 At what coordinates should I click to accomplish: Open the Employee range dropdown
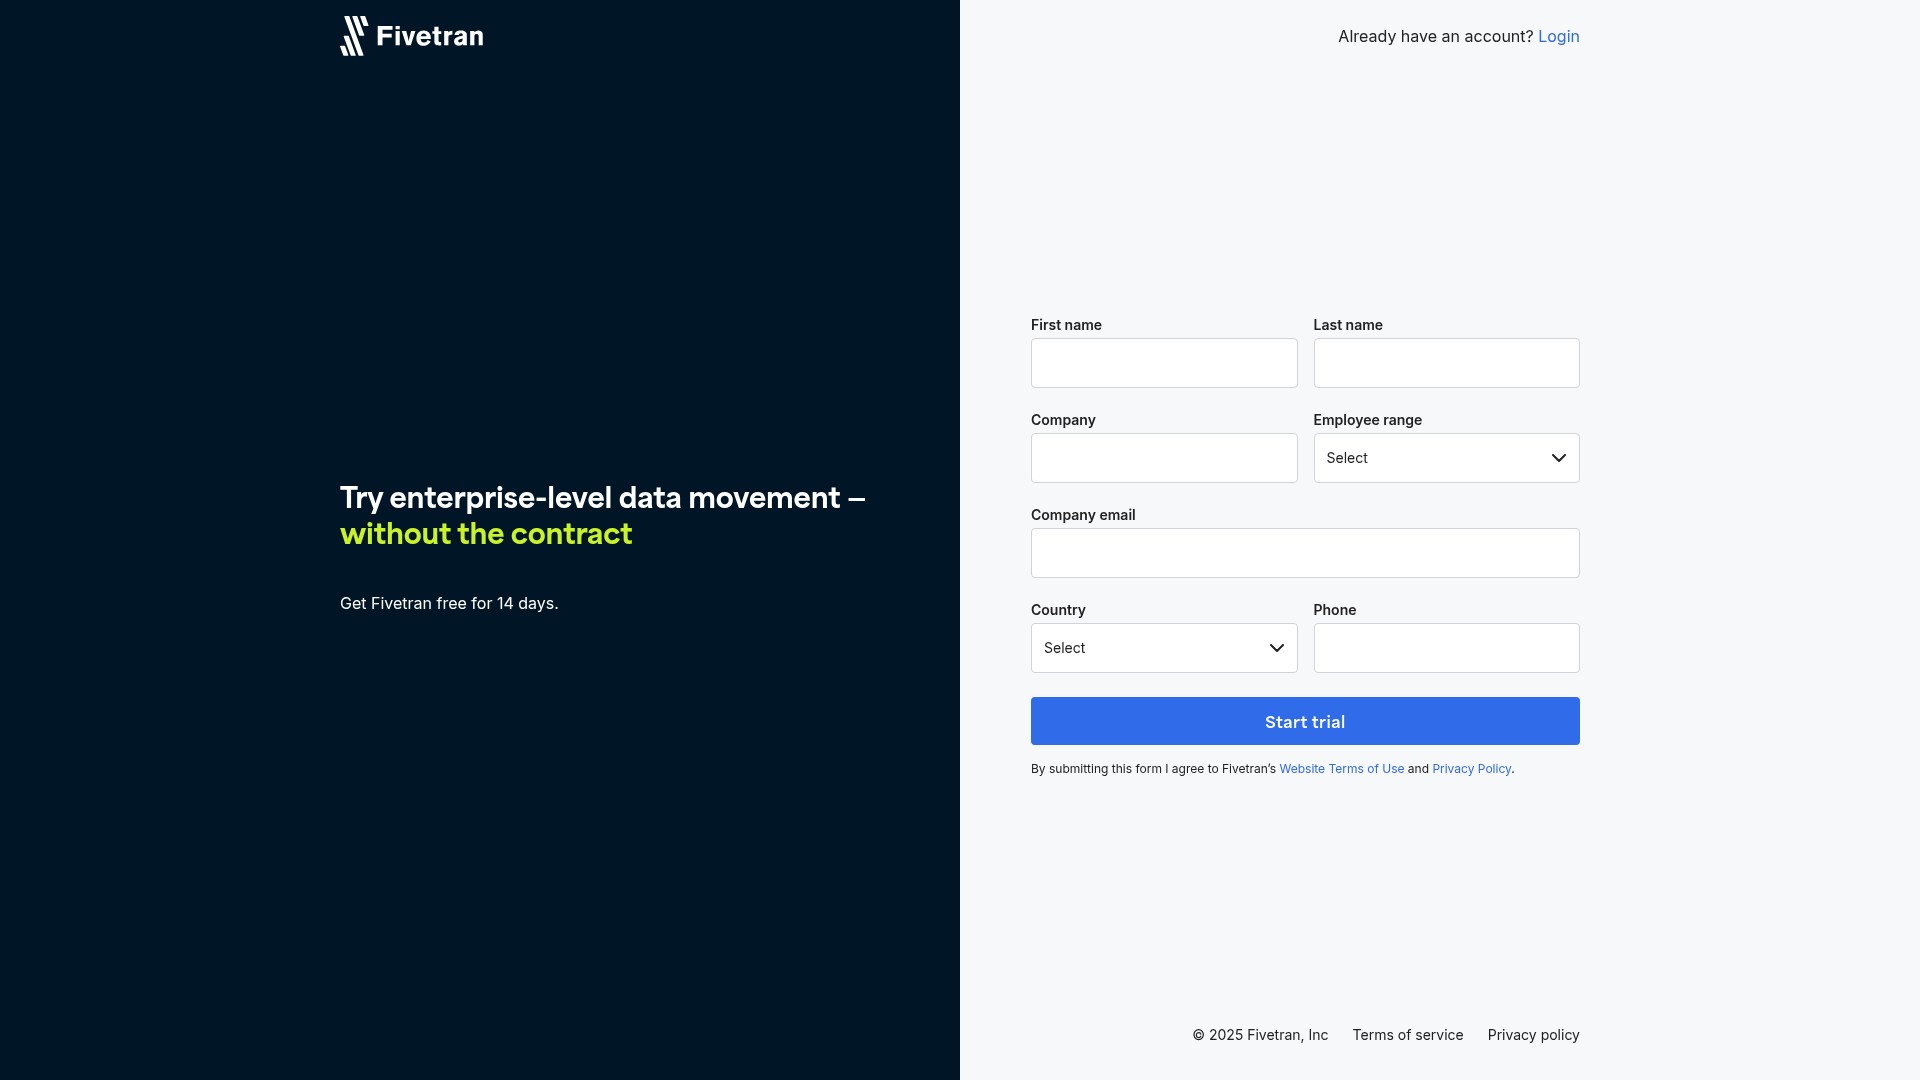(x=1446, y=458)
